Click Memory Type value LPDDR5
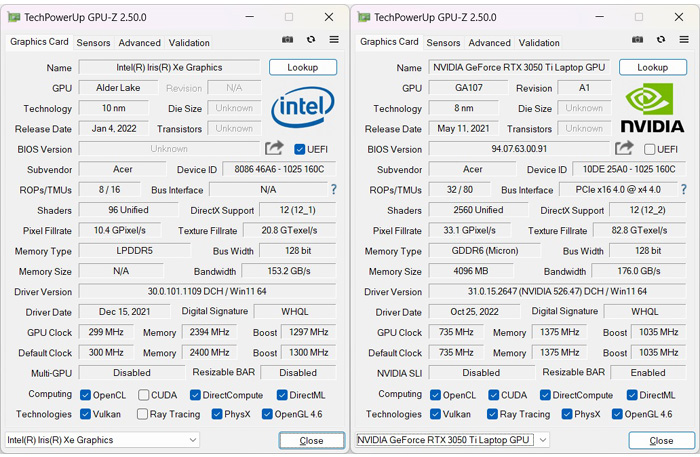Image resolution: width=700 pixels, height=457 pixels. click(134, 251)
